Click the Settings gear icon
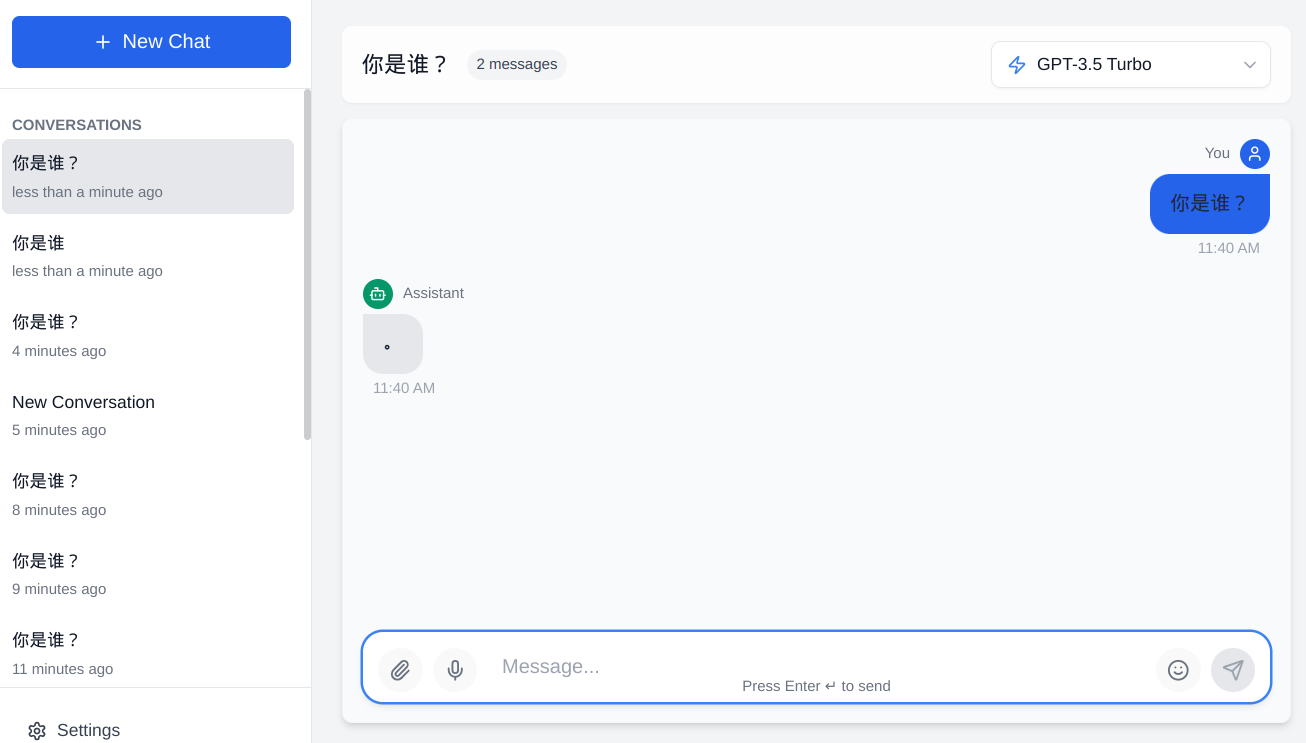The height and width of the screenshot is (743, 1306). click(x=37, y=731)
